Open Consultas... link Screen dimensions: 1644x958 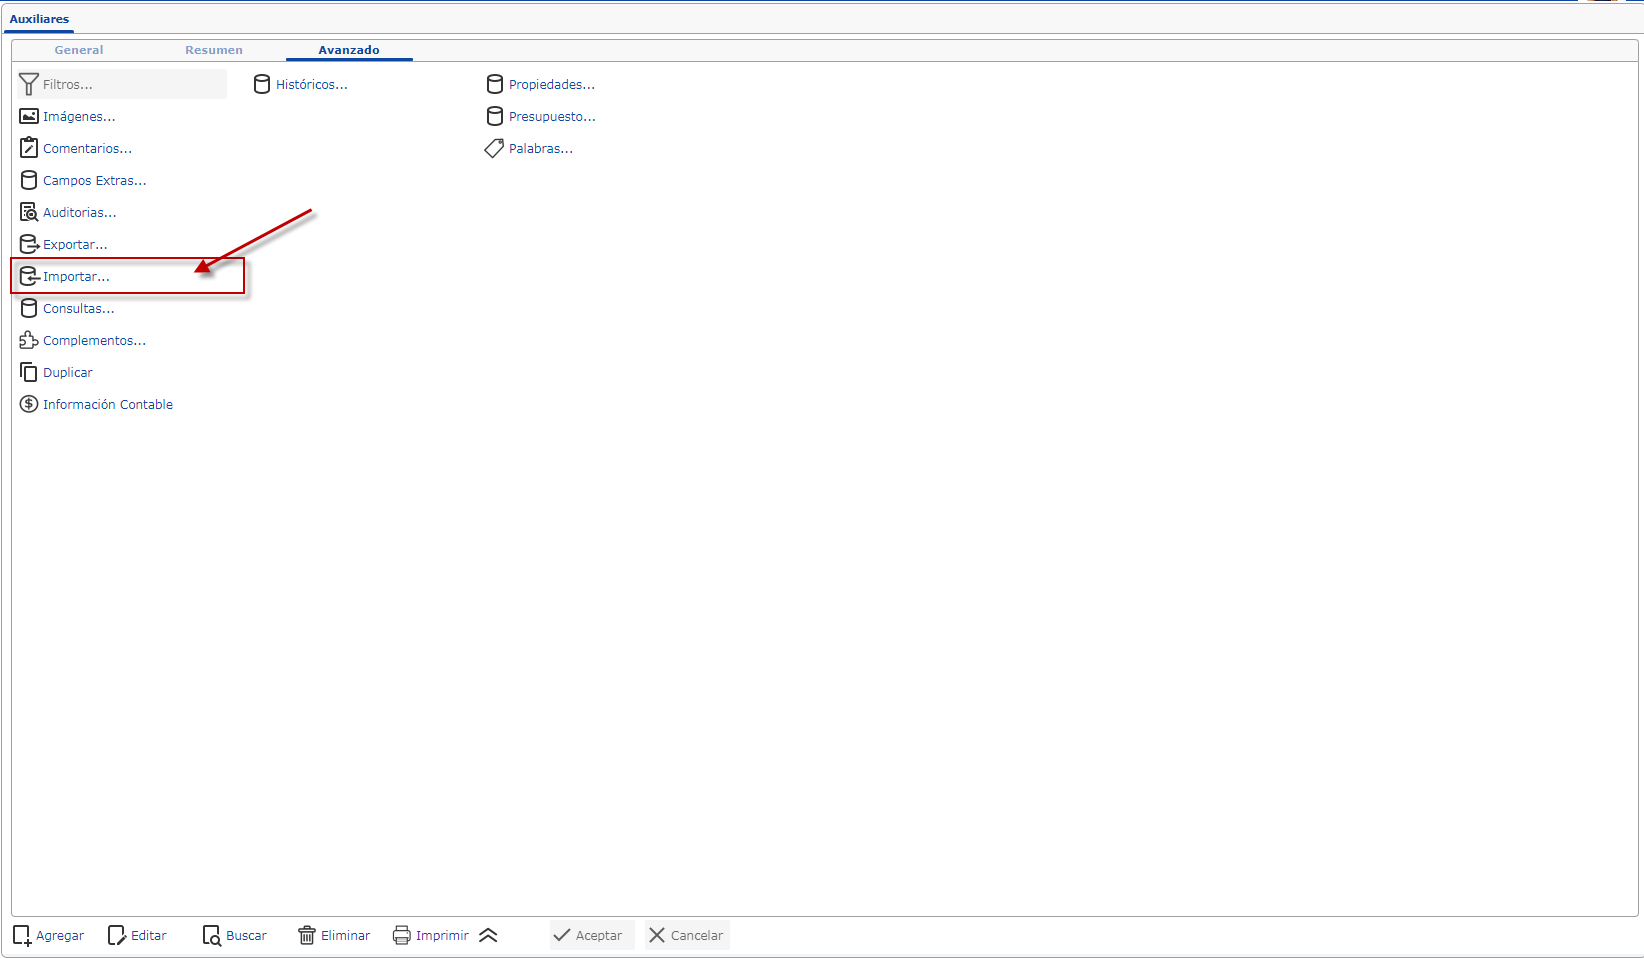click(78, 309)
